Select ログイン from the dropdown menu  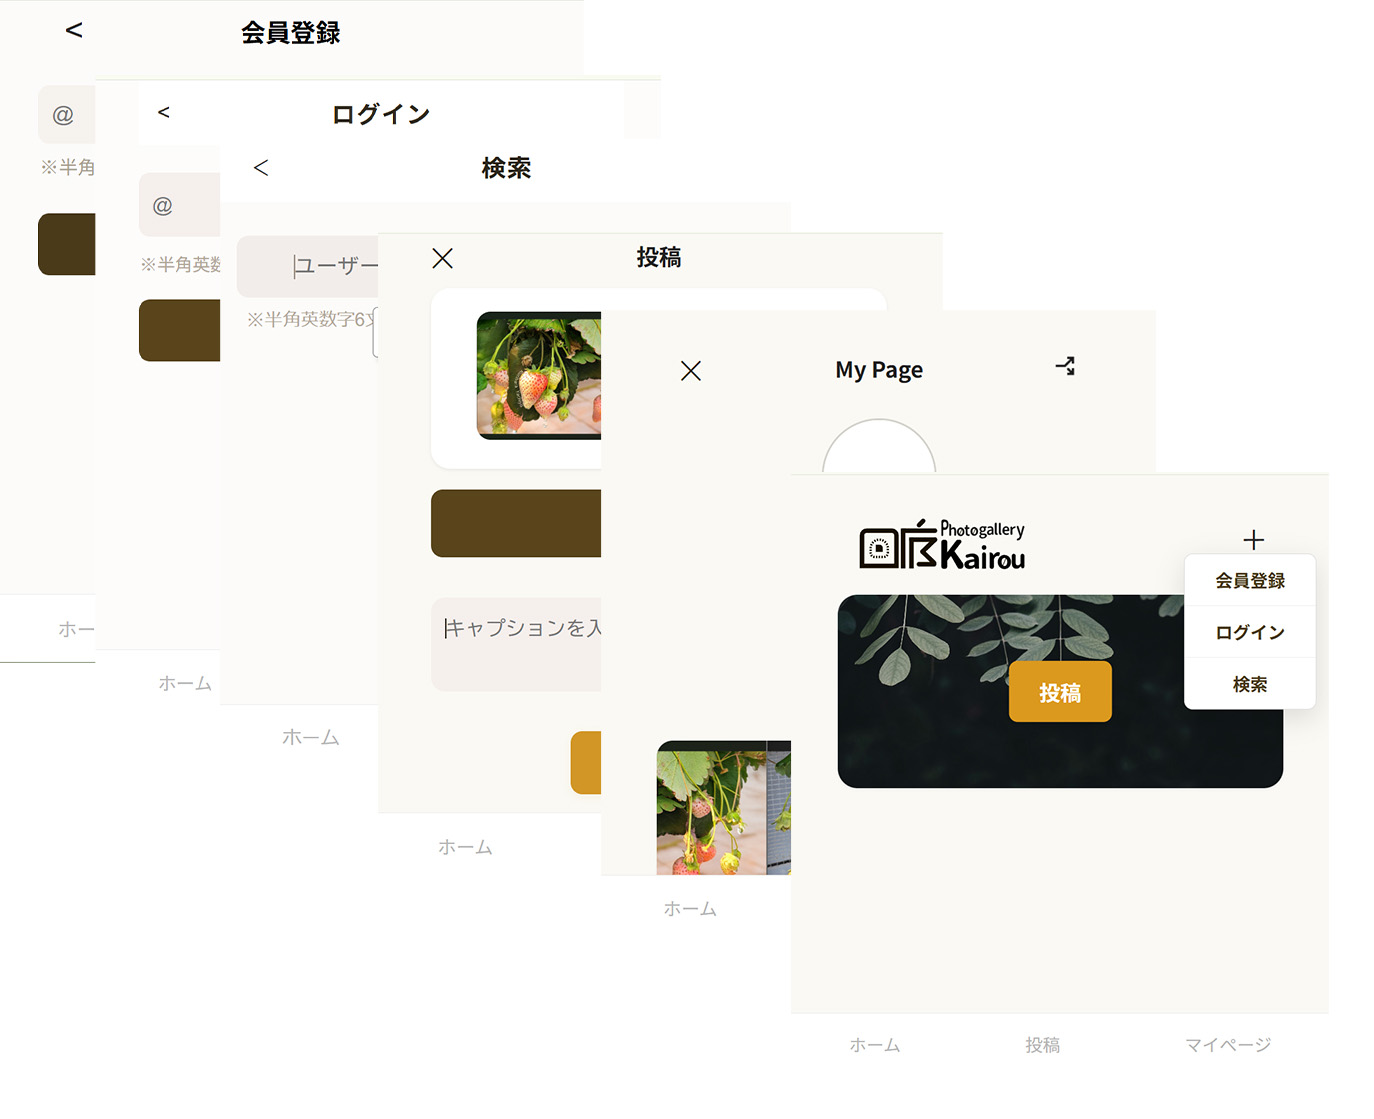pyautogui.click(x=1250, y=632)
